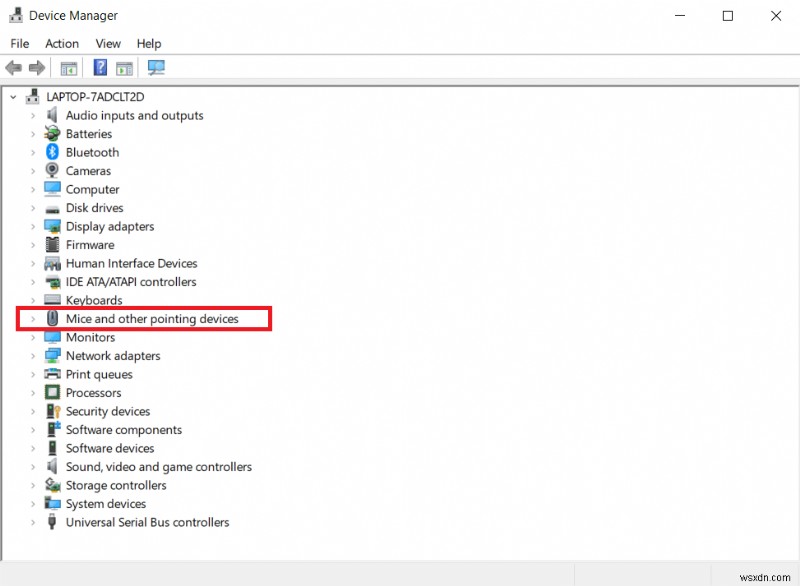Click Show/Hide Action Pane toolbar icon
Image resolution: width=800 pixels, height=586 pixels.
(124, 68)
